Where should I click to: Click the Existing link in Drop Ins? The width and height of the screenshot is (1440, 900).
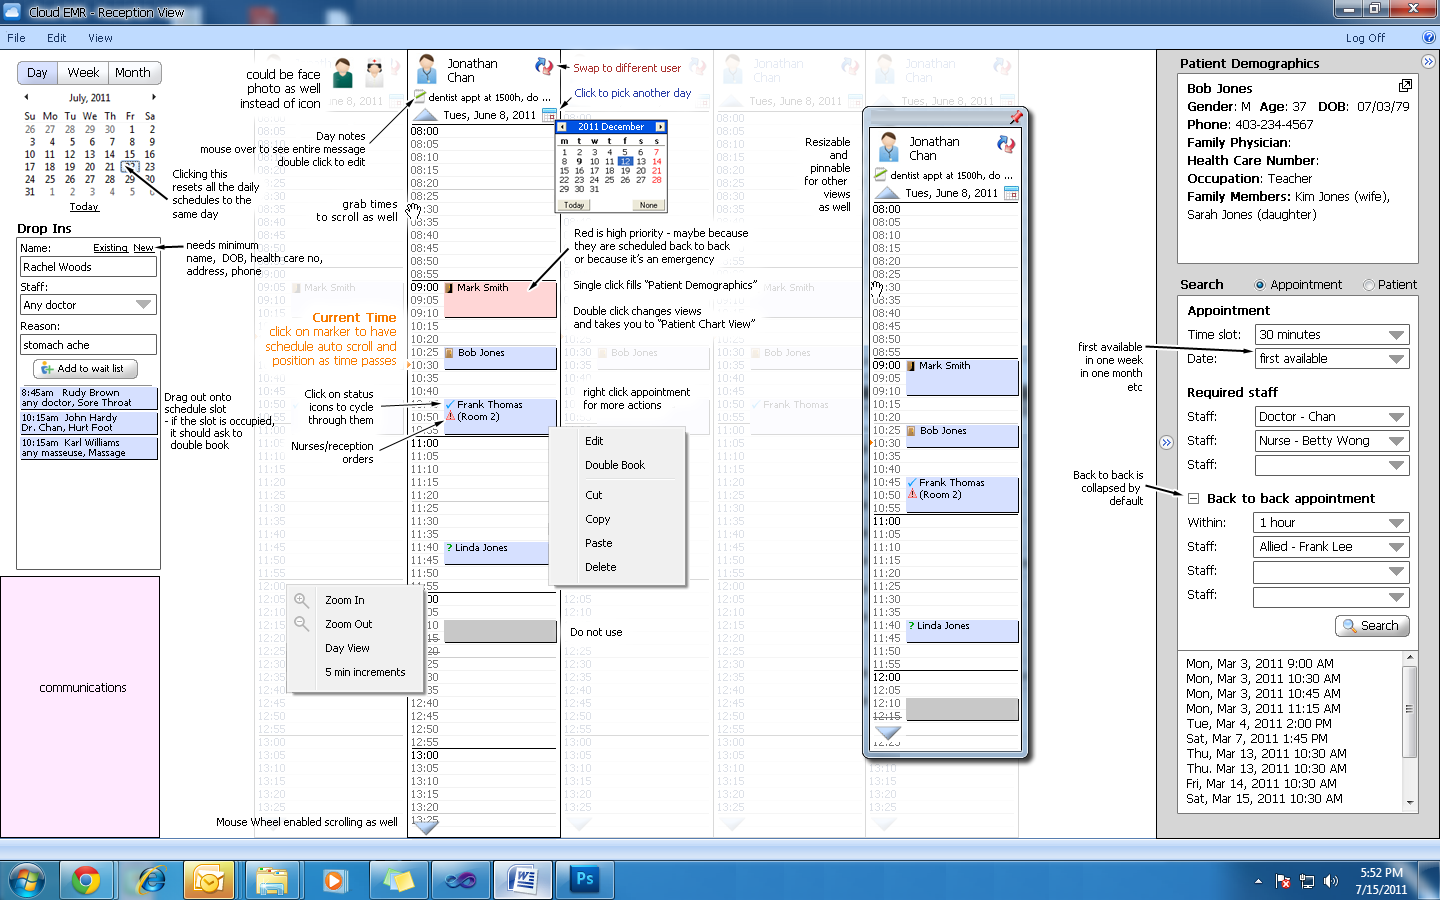(110, 248)
